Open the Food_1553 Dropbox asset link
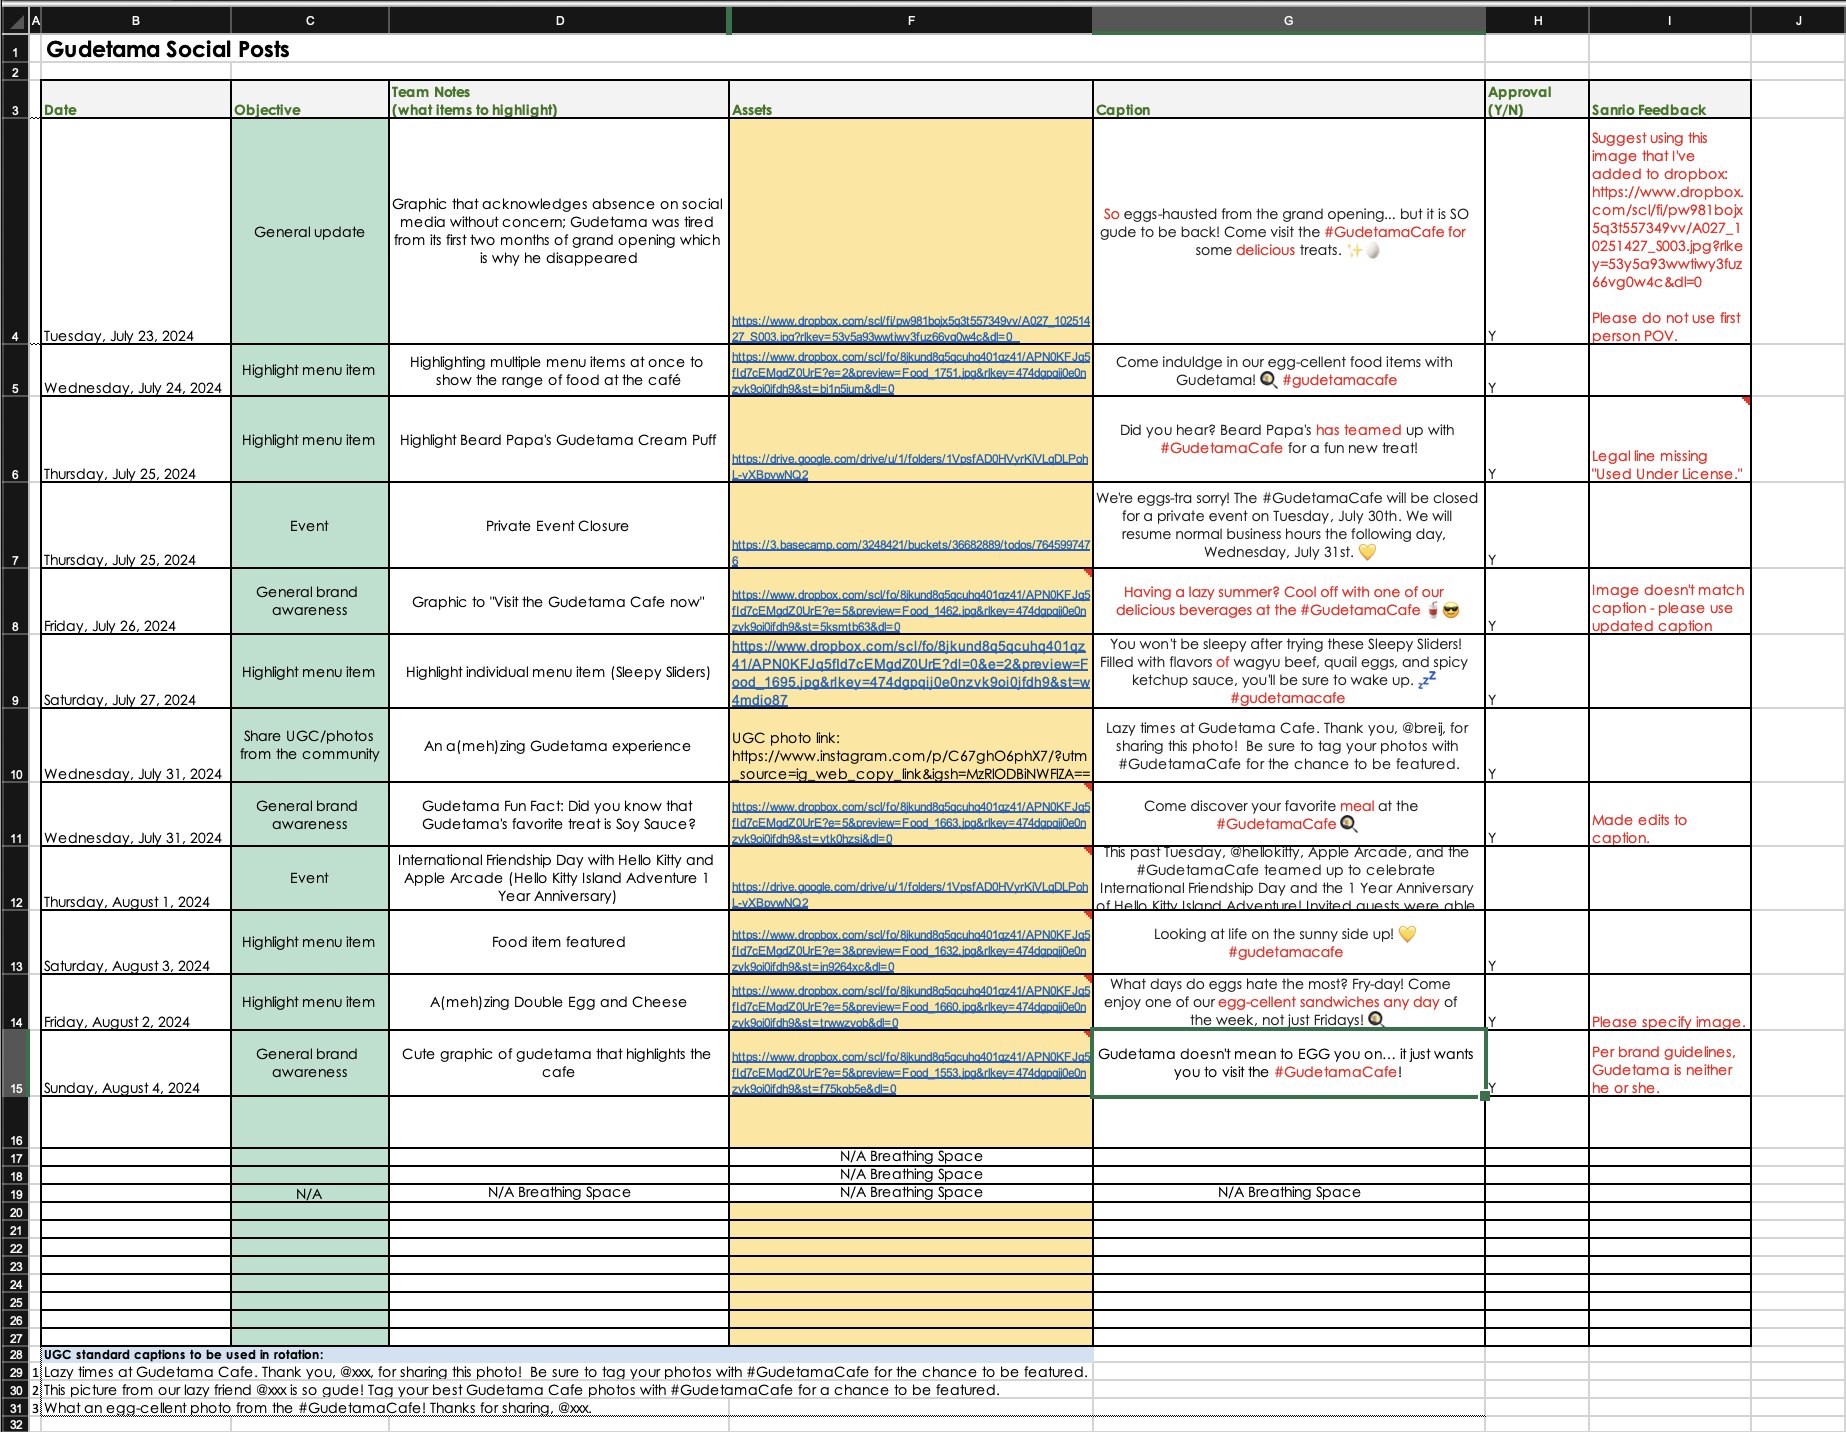1846x1432 pixels. click(910, 1072)
